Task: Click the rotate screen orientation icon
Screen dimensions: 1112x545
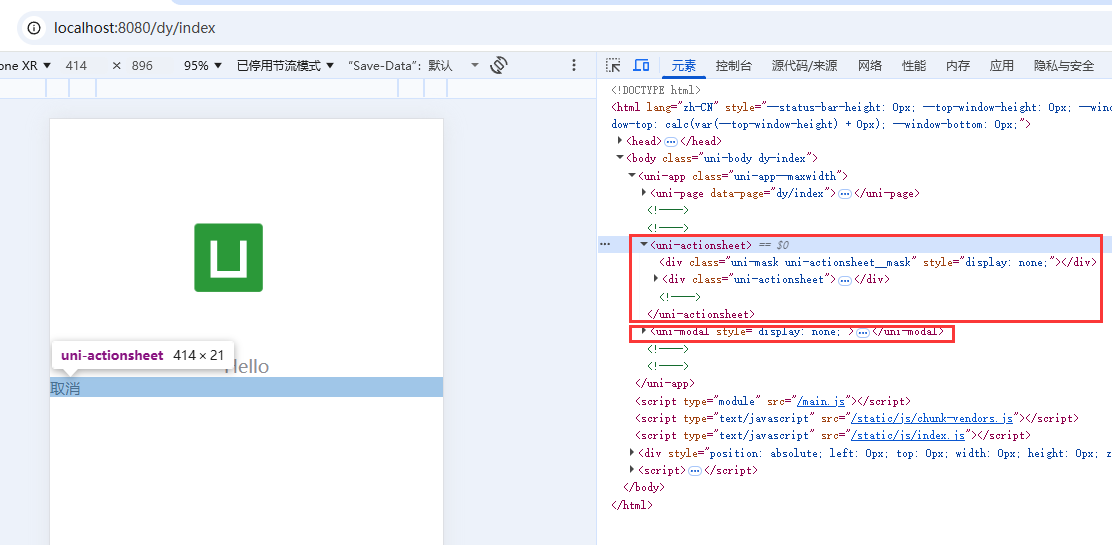Action: point(499,65)
